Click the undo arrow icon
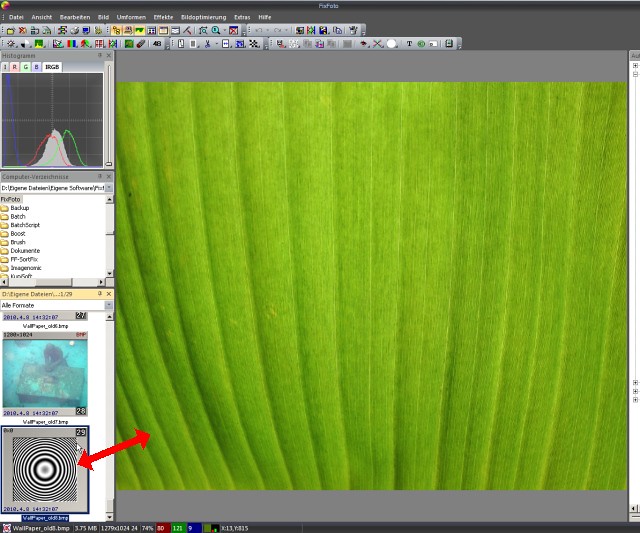The image size is (640, 533). (x=259, y=31)
